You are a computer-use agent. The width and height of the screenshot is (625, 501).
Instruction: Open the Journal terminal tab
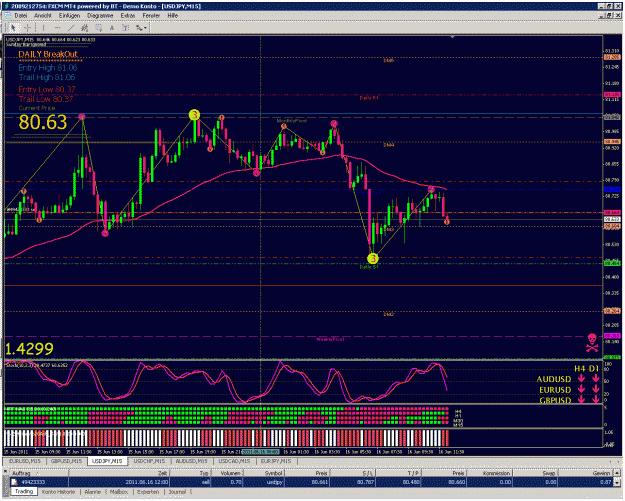pos(177,492)
